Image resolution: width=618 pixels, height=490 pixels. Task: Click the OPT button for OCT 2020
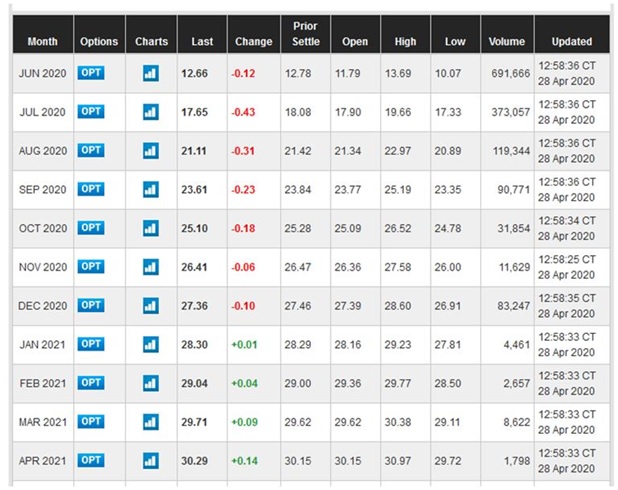point(91,228)
